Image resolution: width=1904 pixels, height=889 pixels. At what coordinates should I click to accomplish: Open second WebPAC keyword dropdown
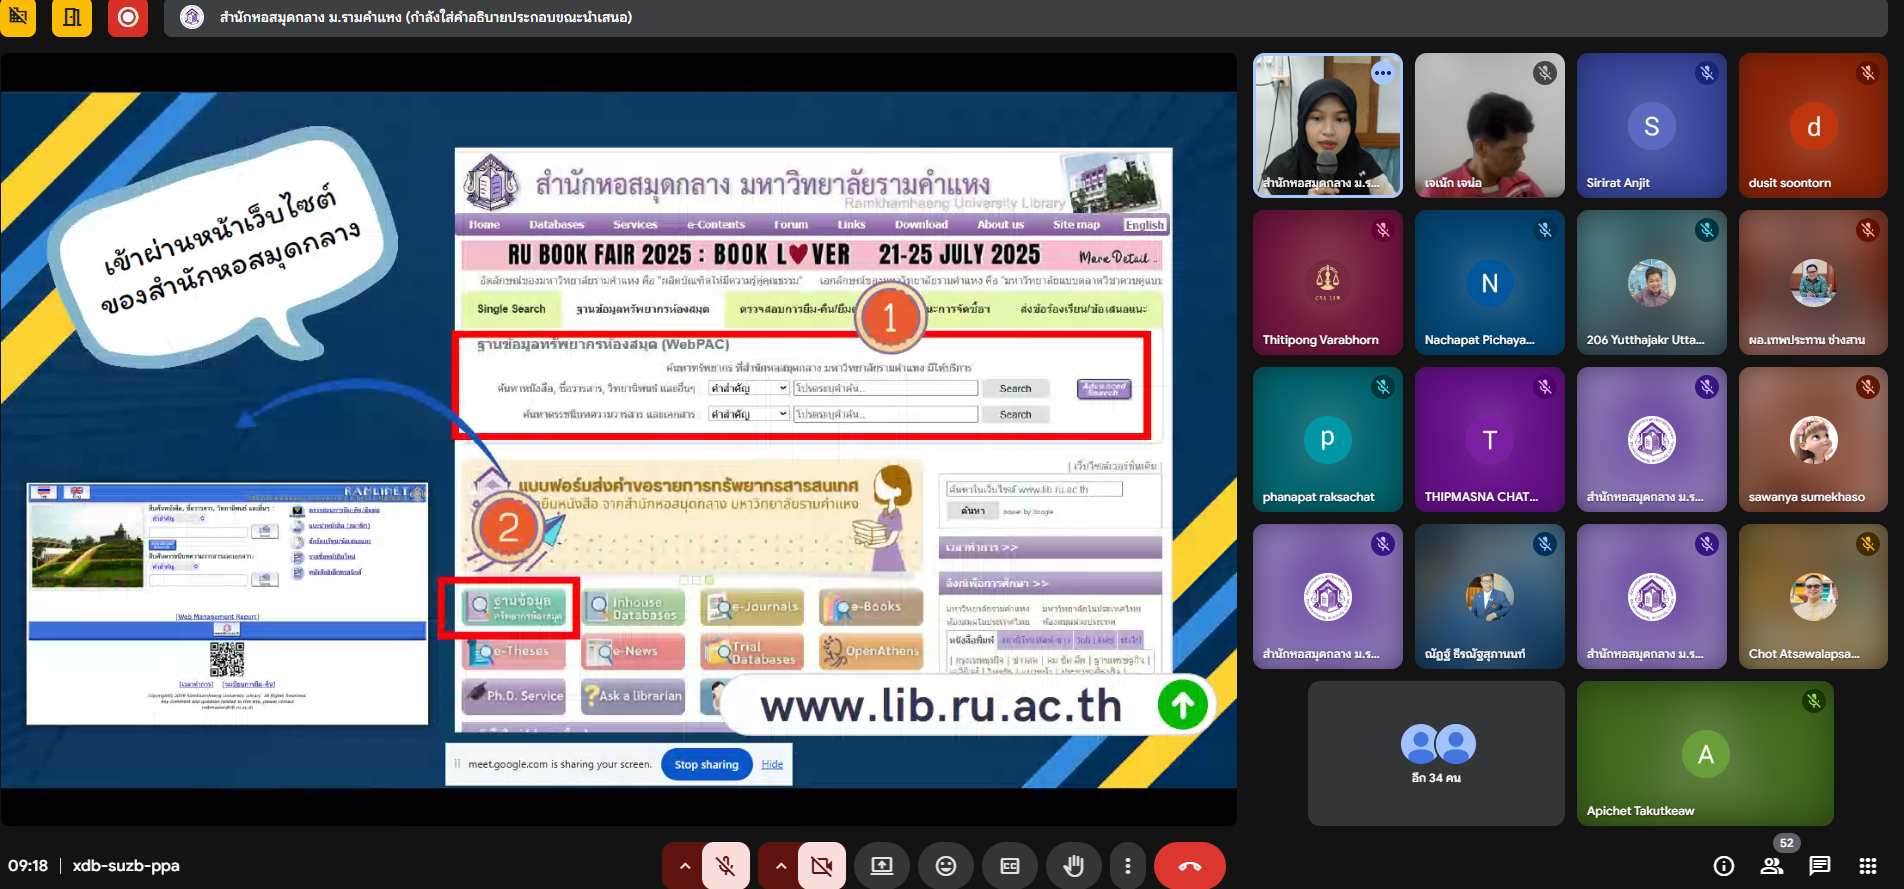(x=749, y=414)
